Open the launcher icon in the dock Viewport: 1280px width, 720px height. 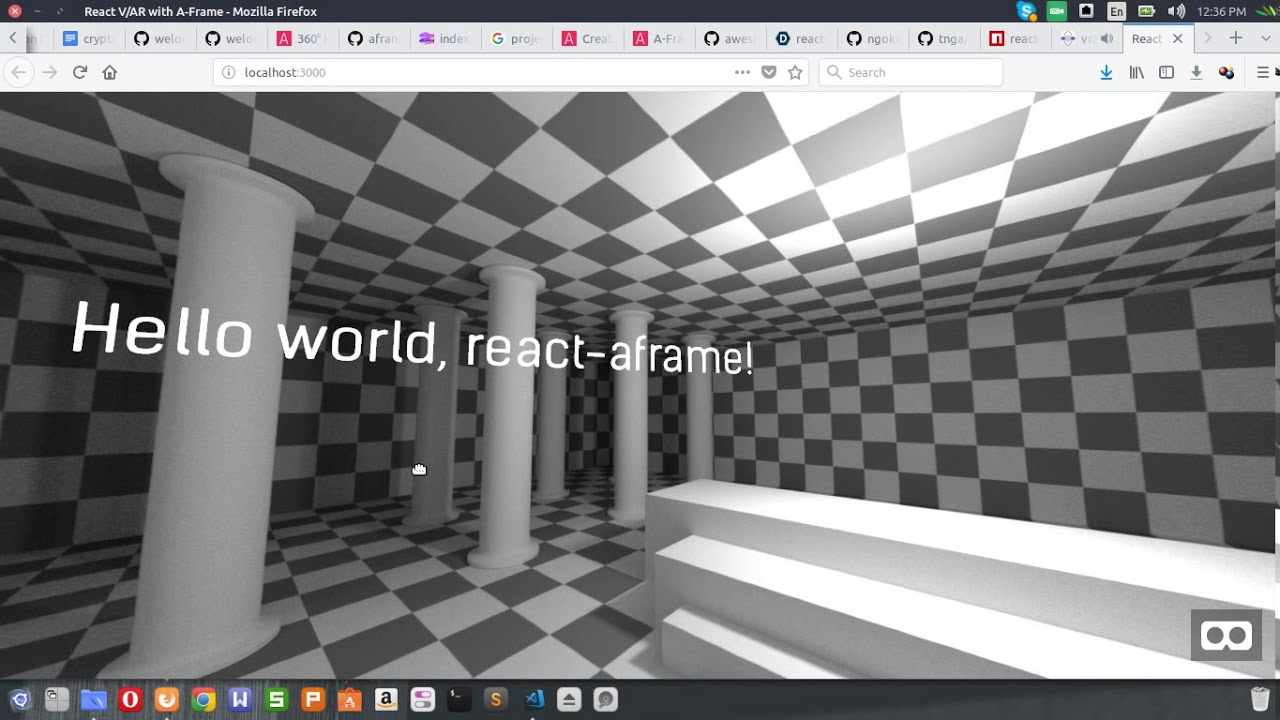click(x=20, y=700)
